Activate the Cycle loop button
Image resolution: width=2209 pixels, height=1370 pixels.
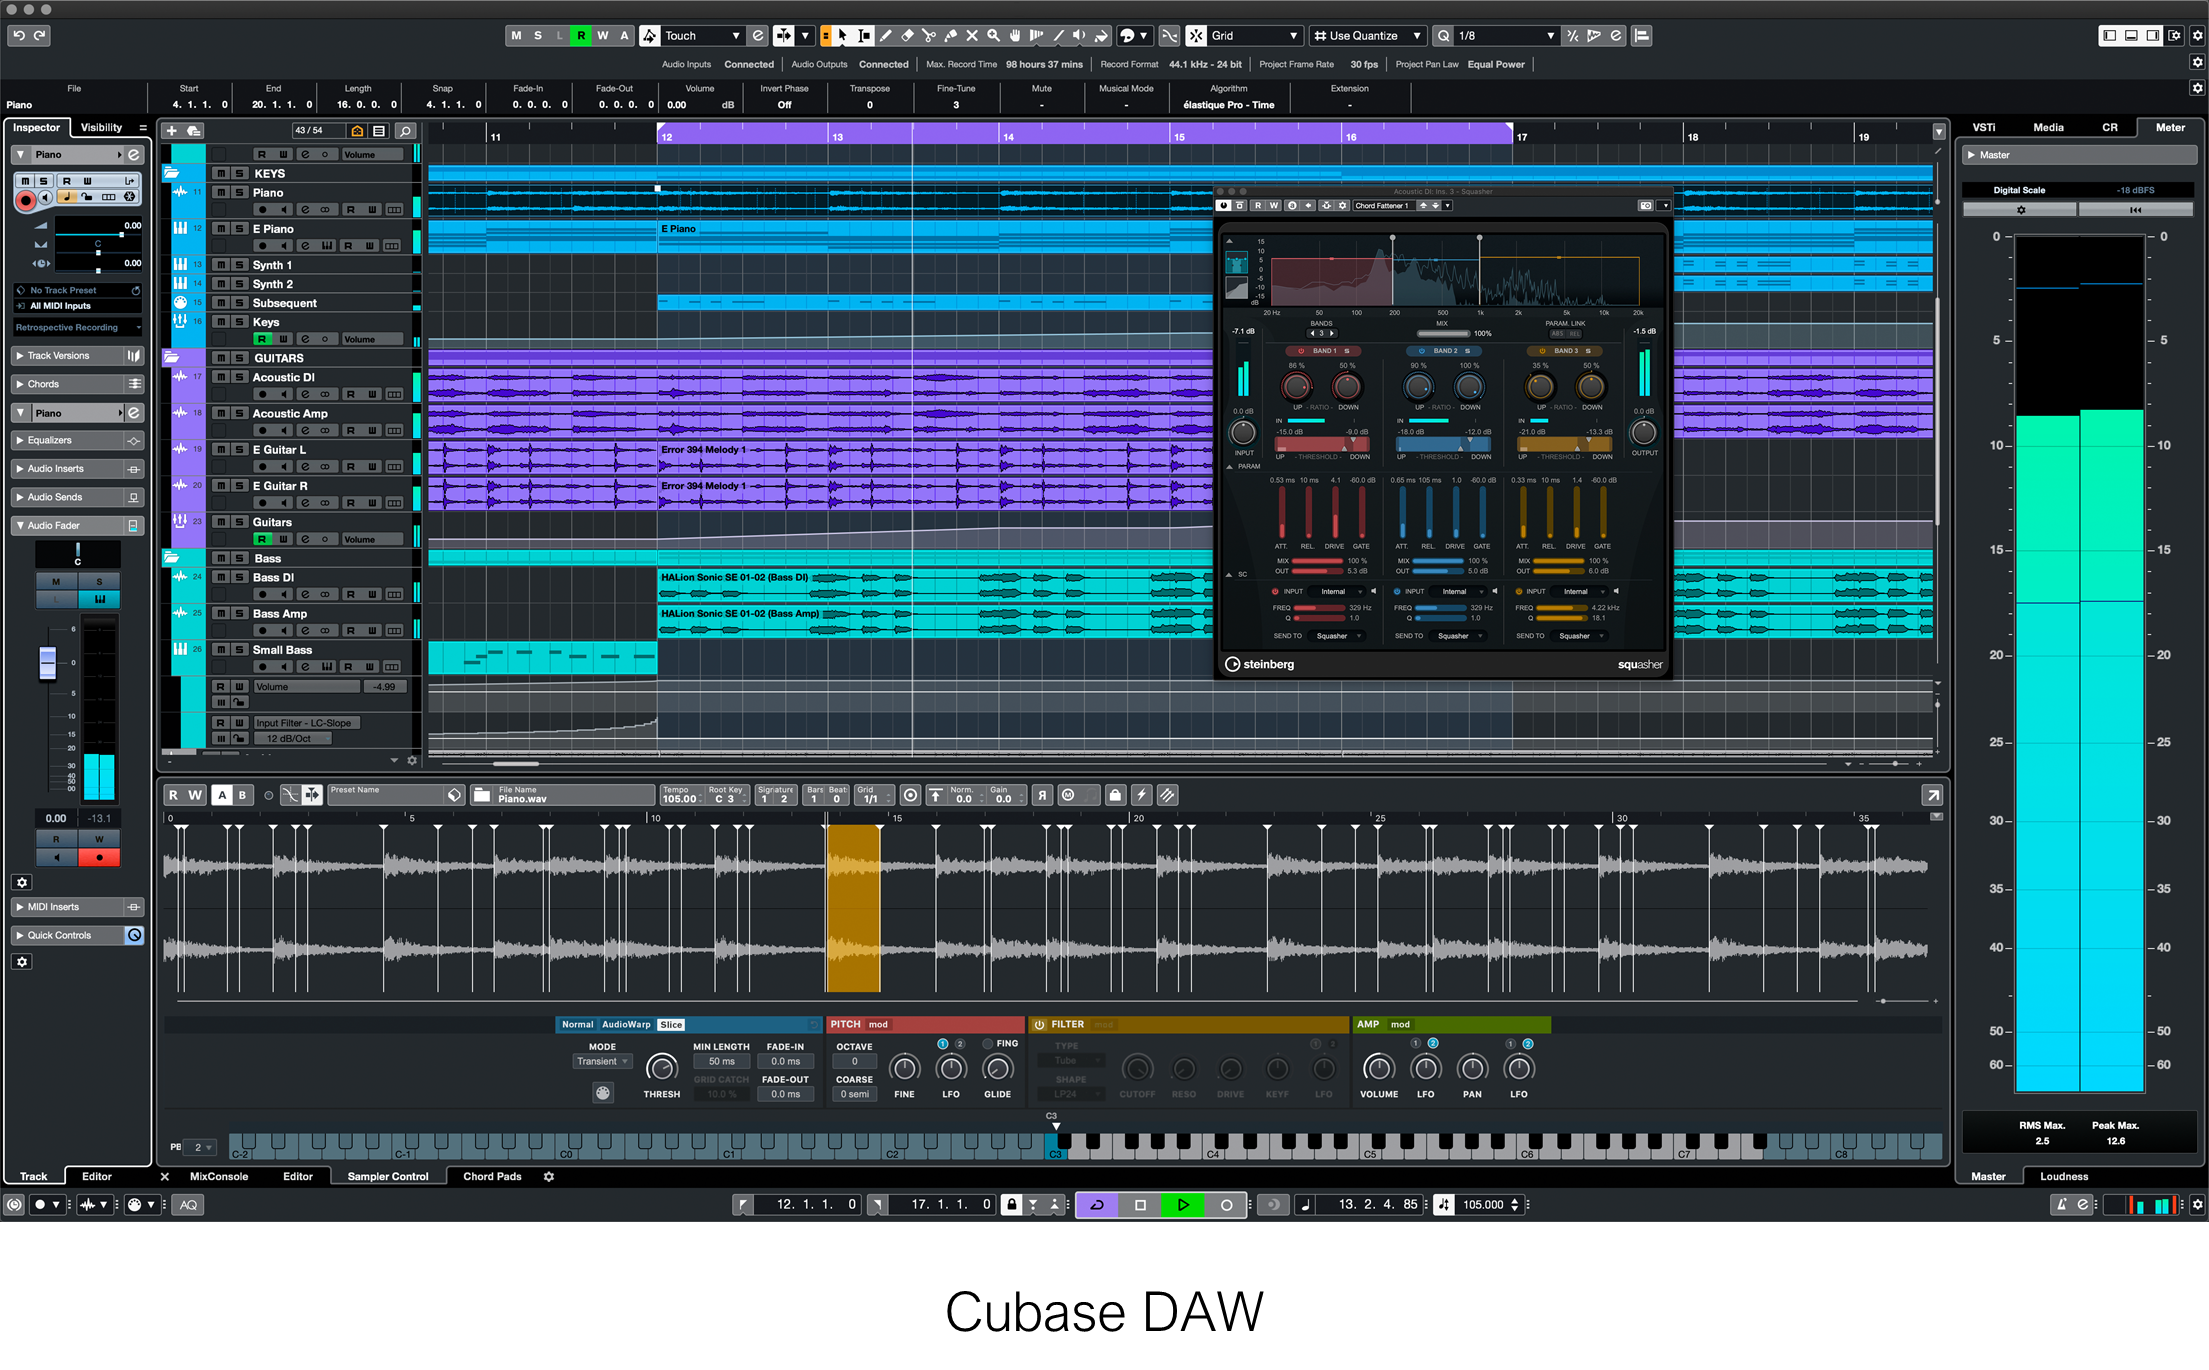1096,1205
